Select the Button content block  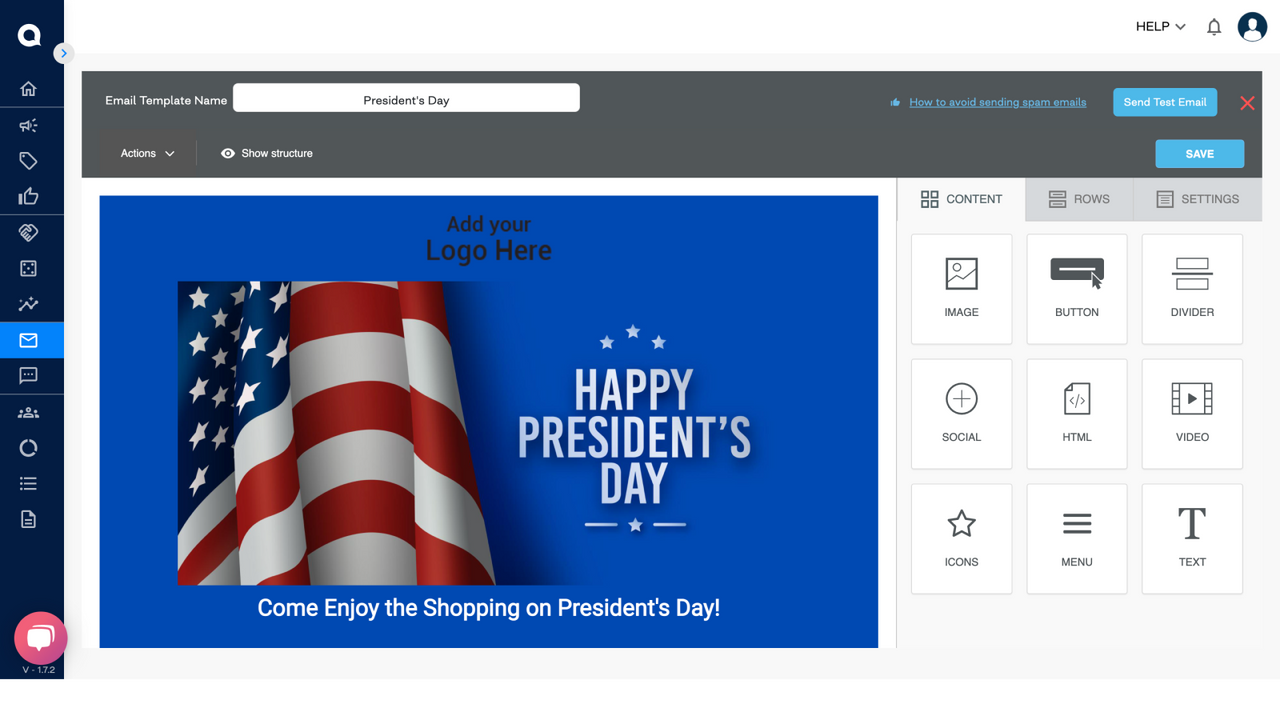click(x=1076, y=289)
